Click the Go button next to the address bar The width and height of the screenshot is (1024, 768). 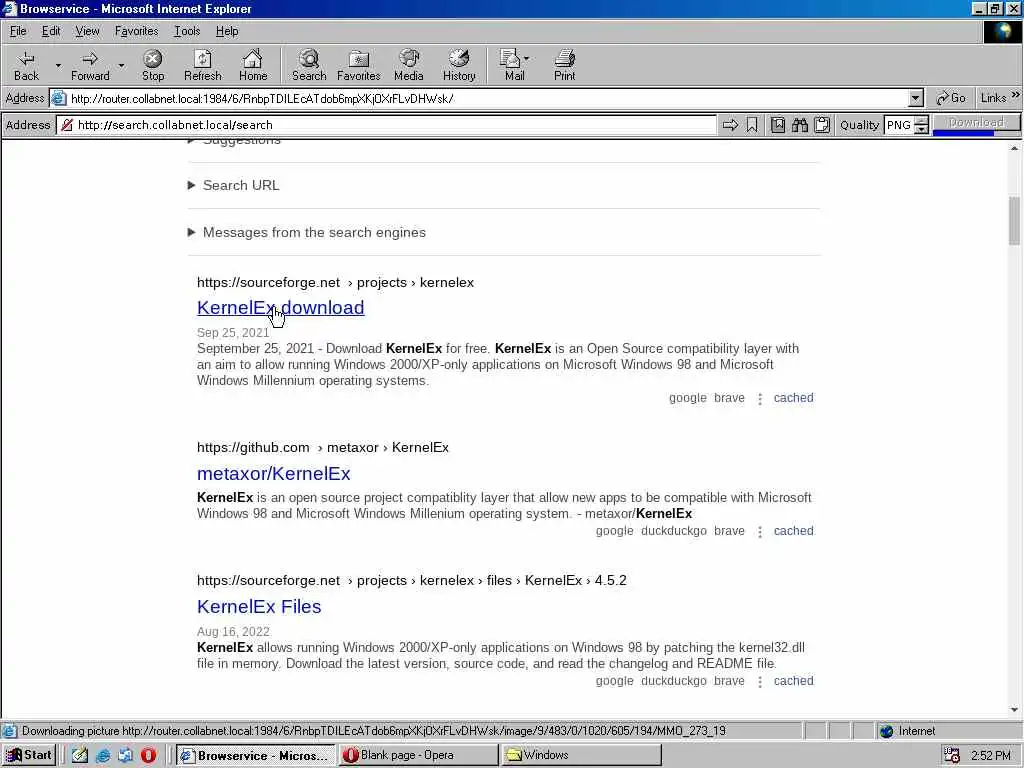951,98
